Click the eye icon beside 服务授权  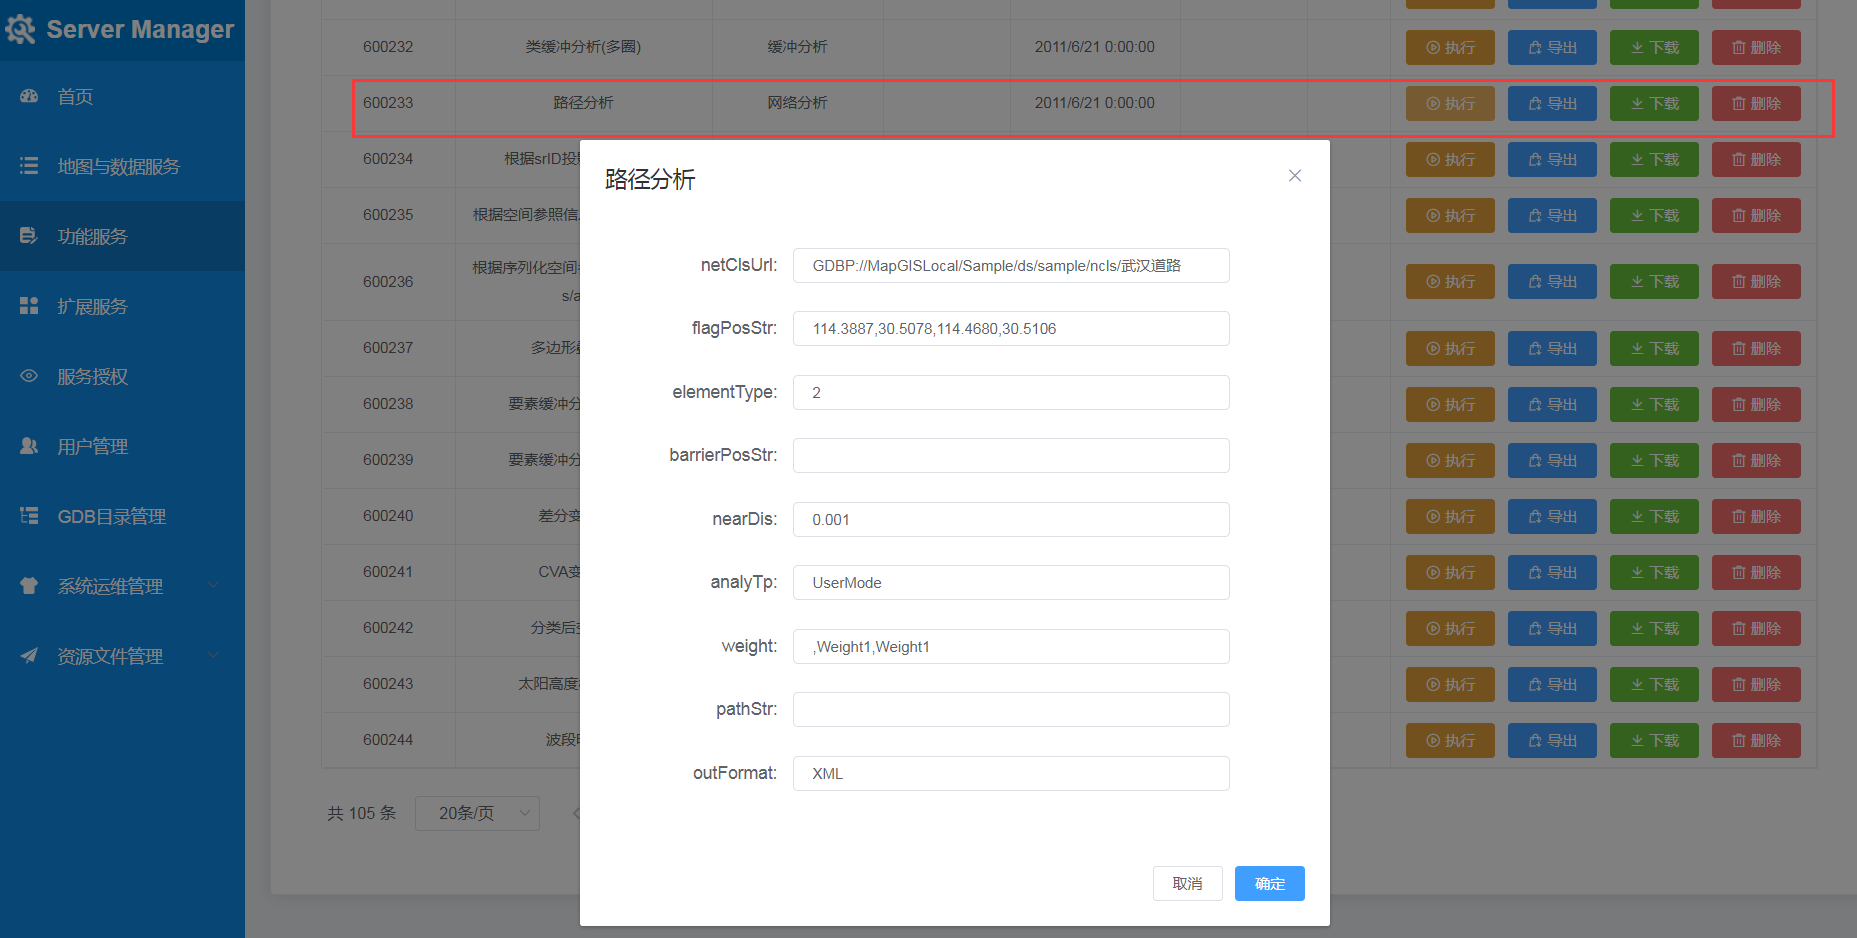pyautogui.click(x=29, y=376)
